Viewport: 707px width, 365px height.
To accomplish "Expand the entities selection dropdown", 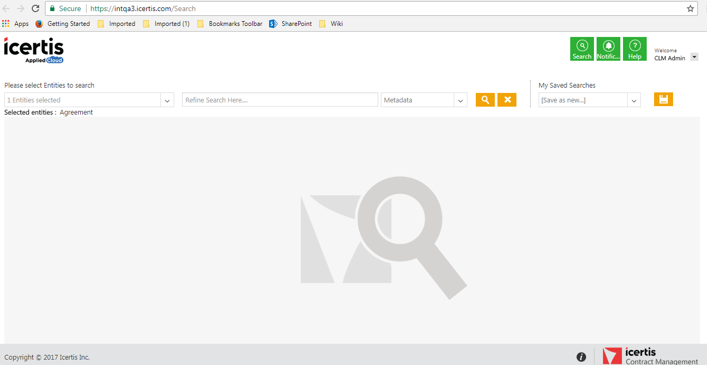I will click(x=167, y=100).
